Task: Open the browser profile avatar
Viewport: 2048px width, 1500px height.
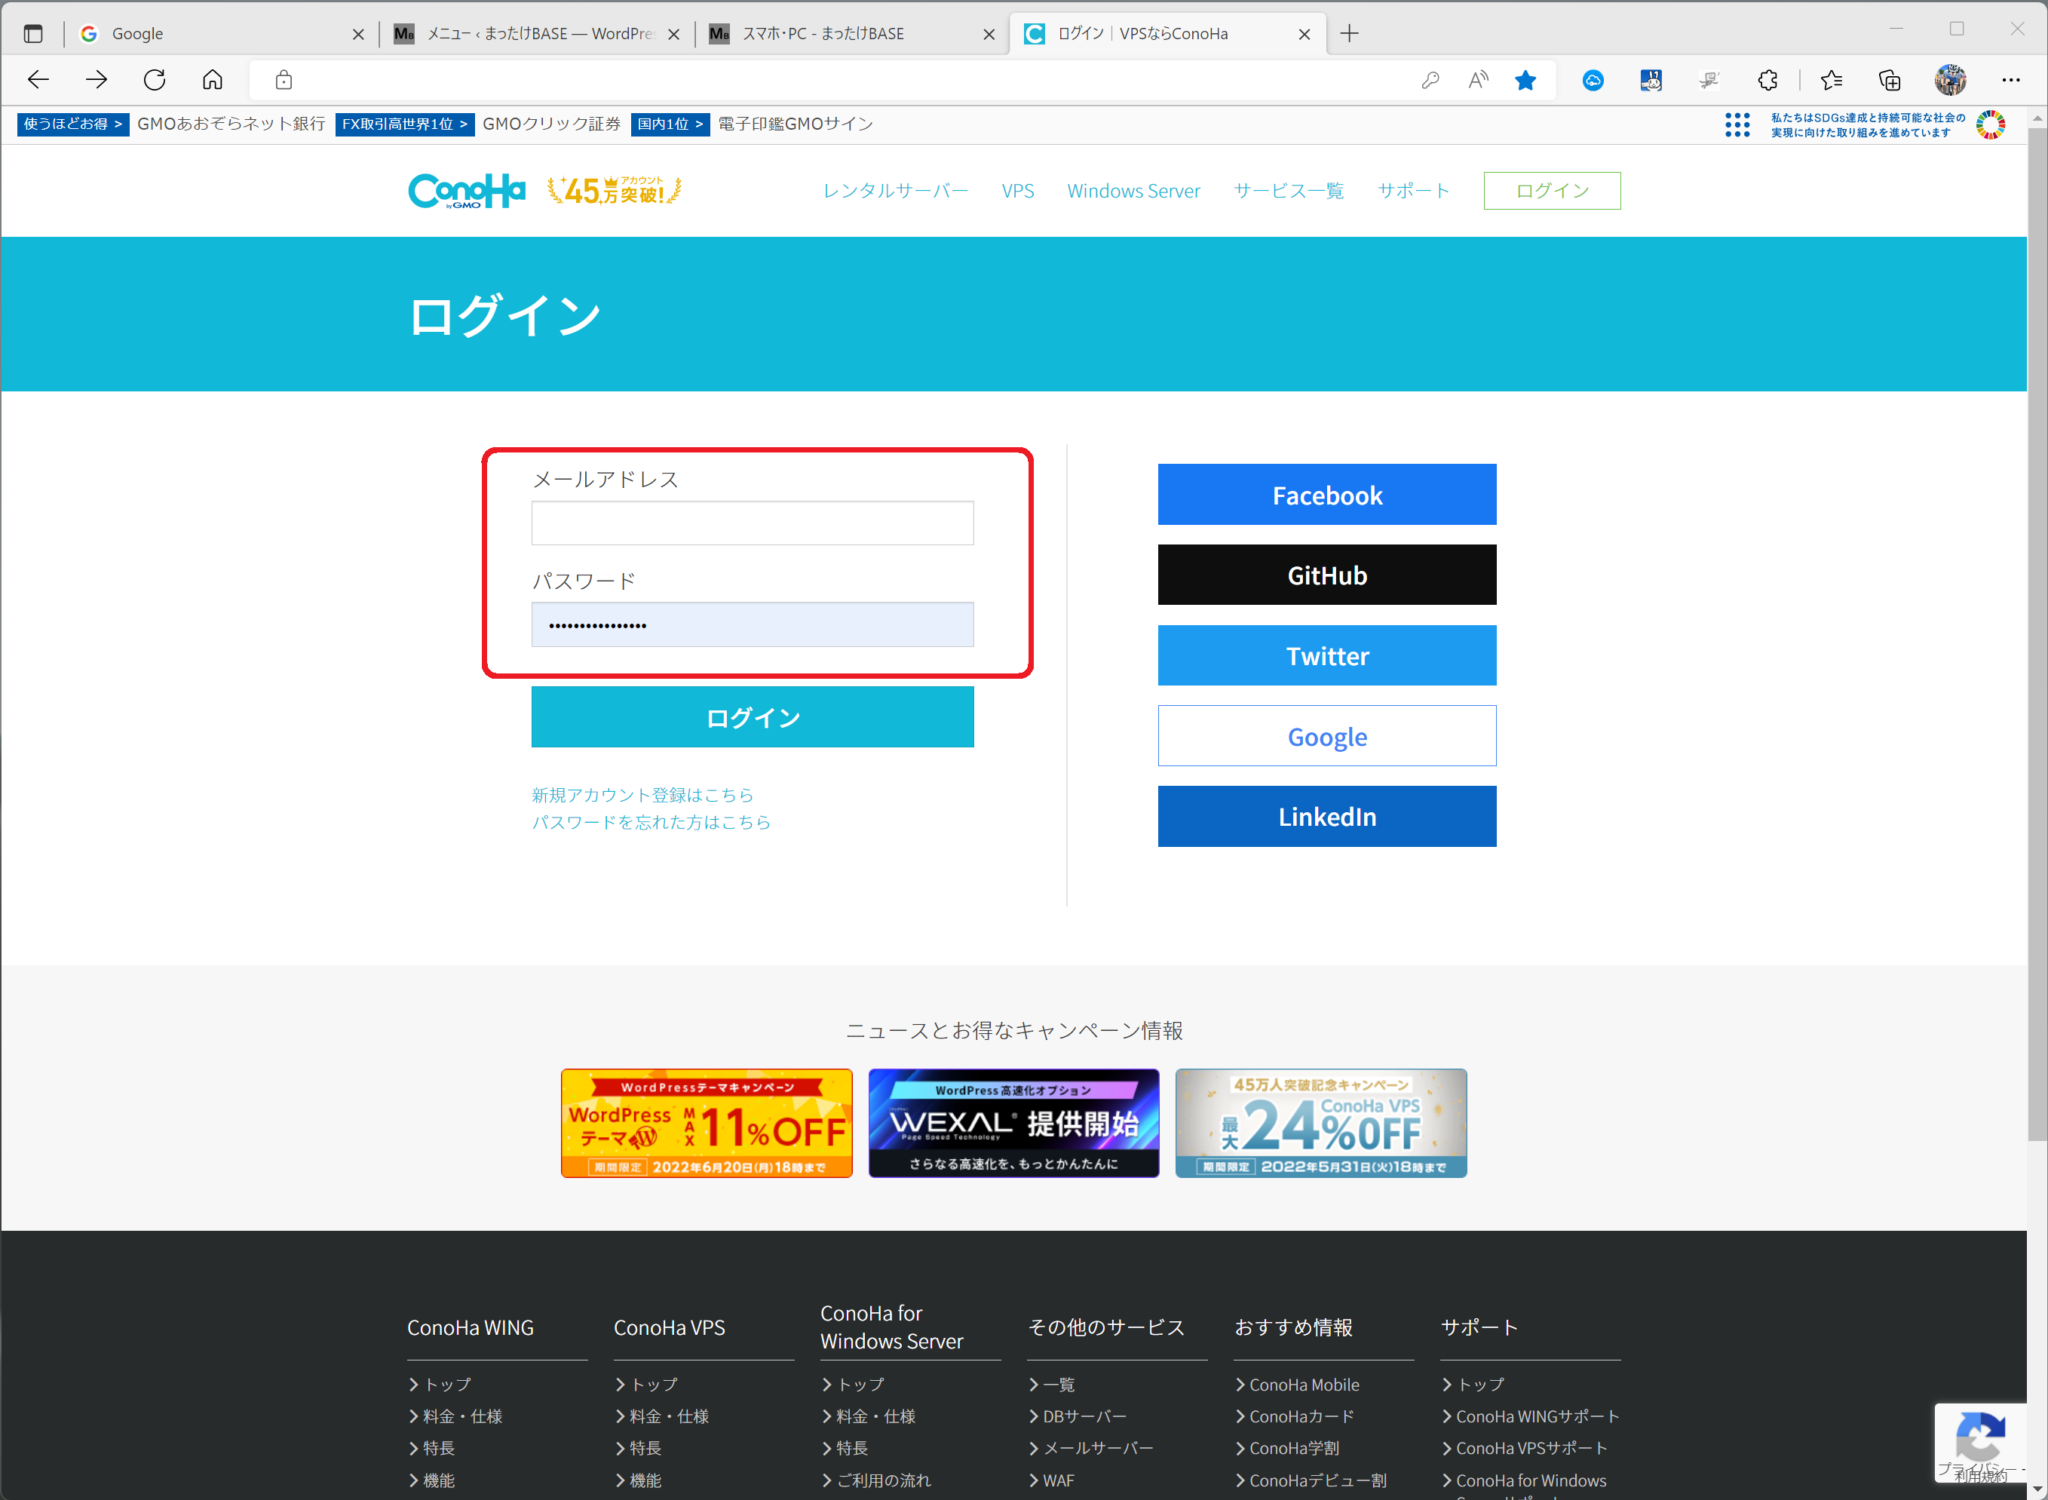Action: tap(1951, 79)
